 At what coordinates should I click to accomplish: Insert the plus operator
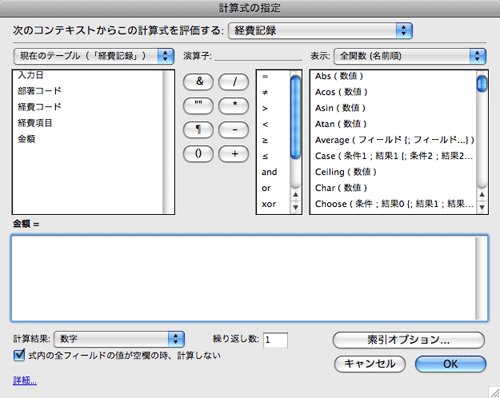point(234,154)
